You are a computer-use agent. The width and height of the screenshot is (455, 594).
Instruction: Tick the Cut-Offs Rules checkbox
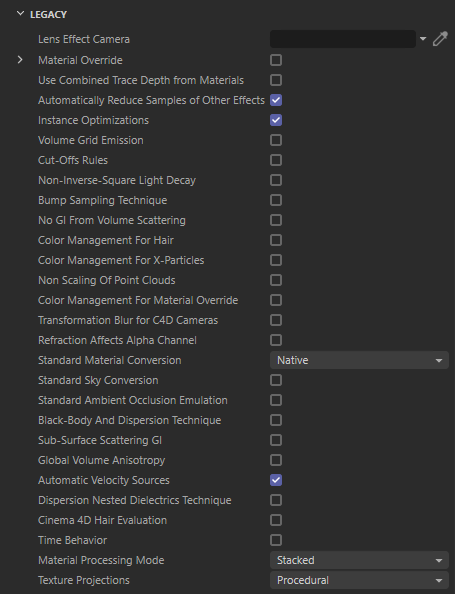click(276, 160)
